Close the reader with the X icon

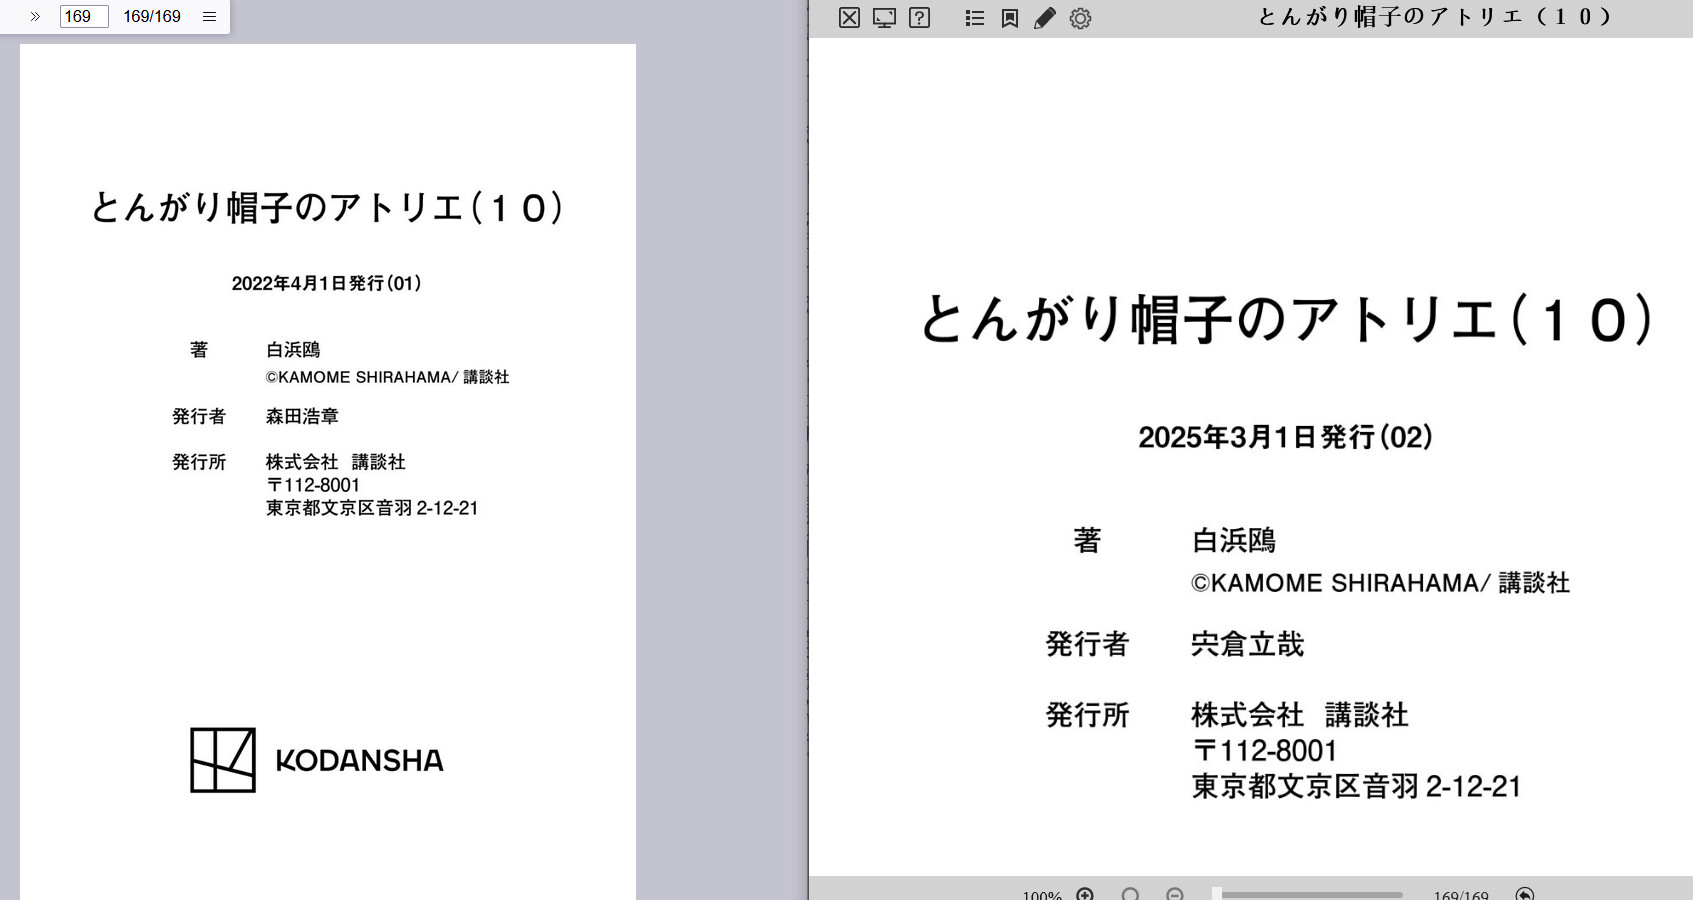849,17
